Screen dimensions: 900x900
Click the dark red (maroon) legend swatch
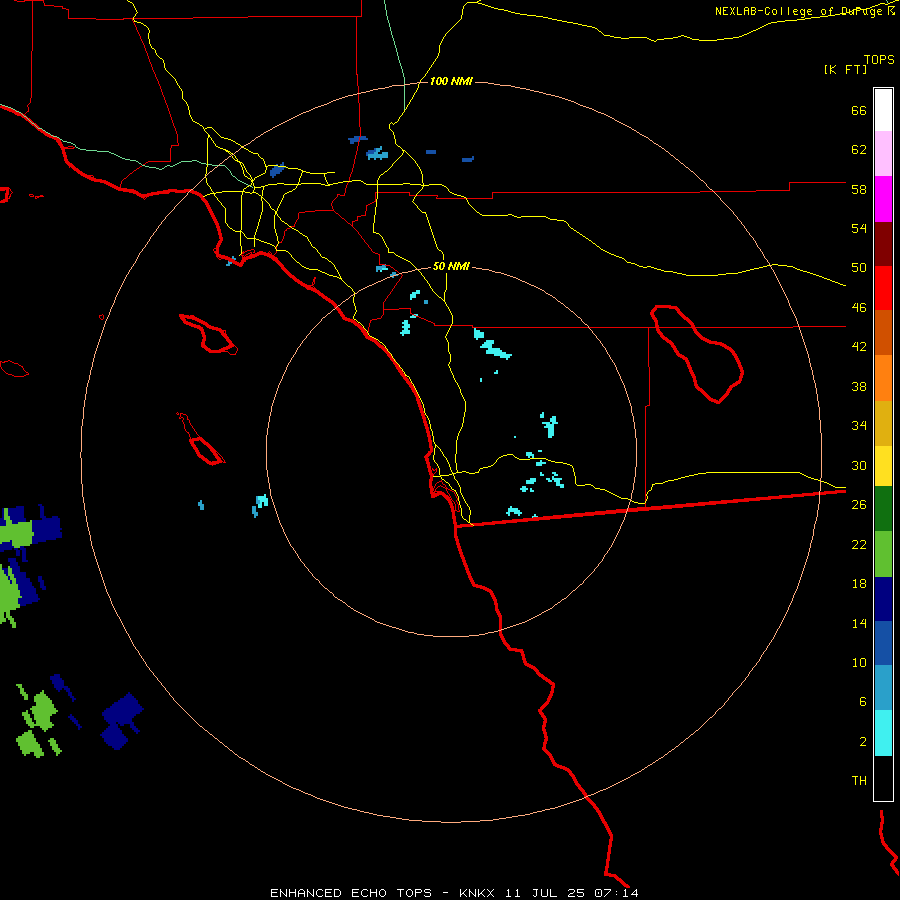click(x=883, y=245)
